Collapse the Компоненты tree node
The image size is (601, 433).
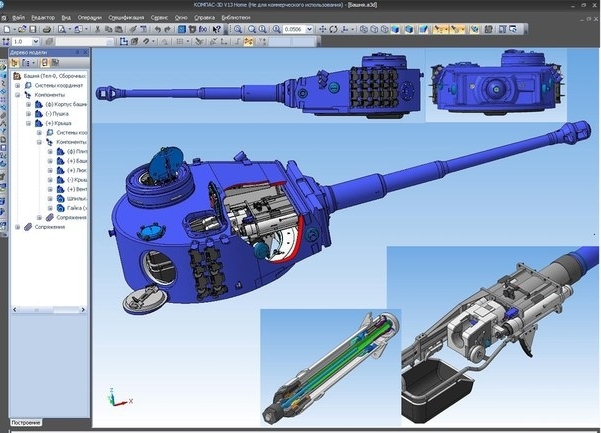click(18, 94)
